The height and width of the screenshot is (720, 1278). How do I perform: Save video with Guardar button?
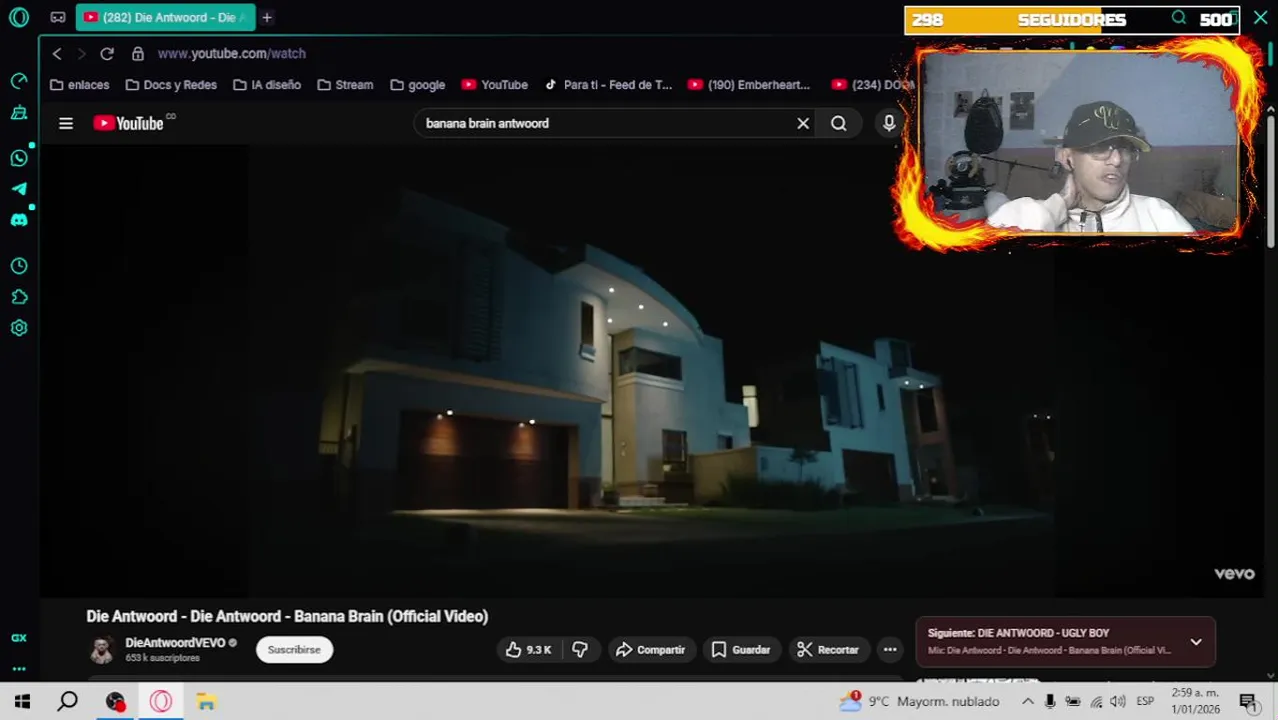pos(741,650)
